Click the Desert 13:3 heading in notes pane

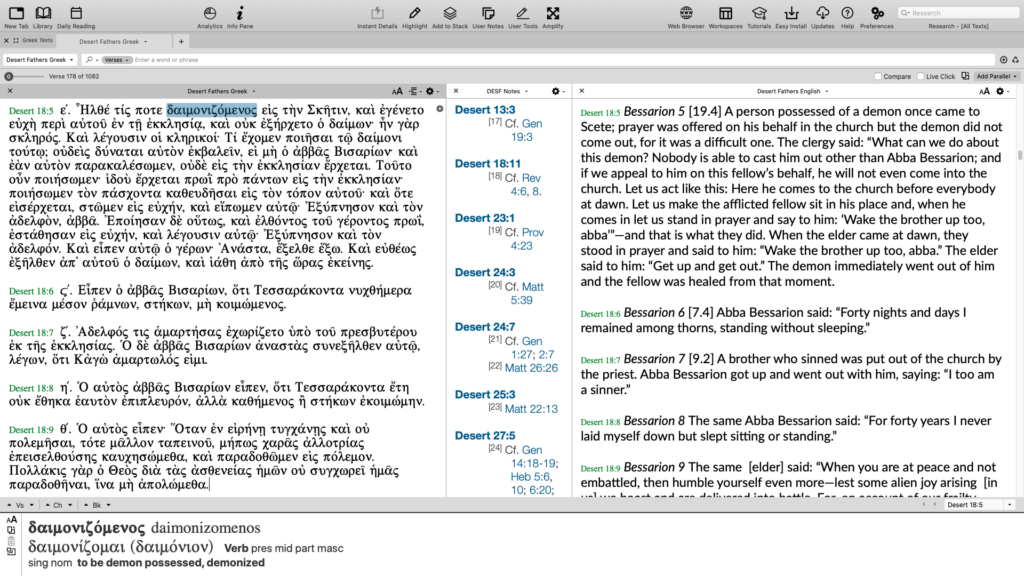[485, 110]
